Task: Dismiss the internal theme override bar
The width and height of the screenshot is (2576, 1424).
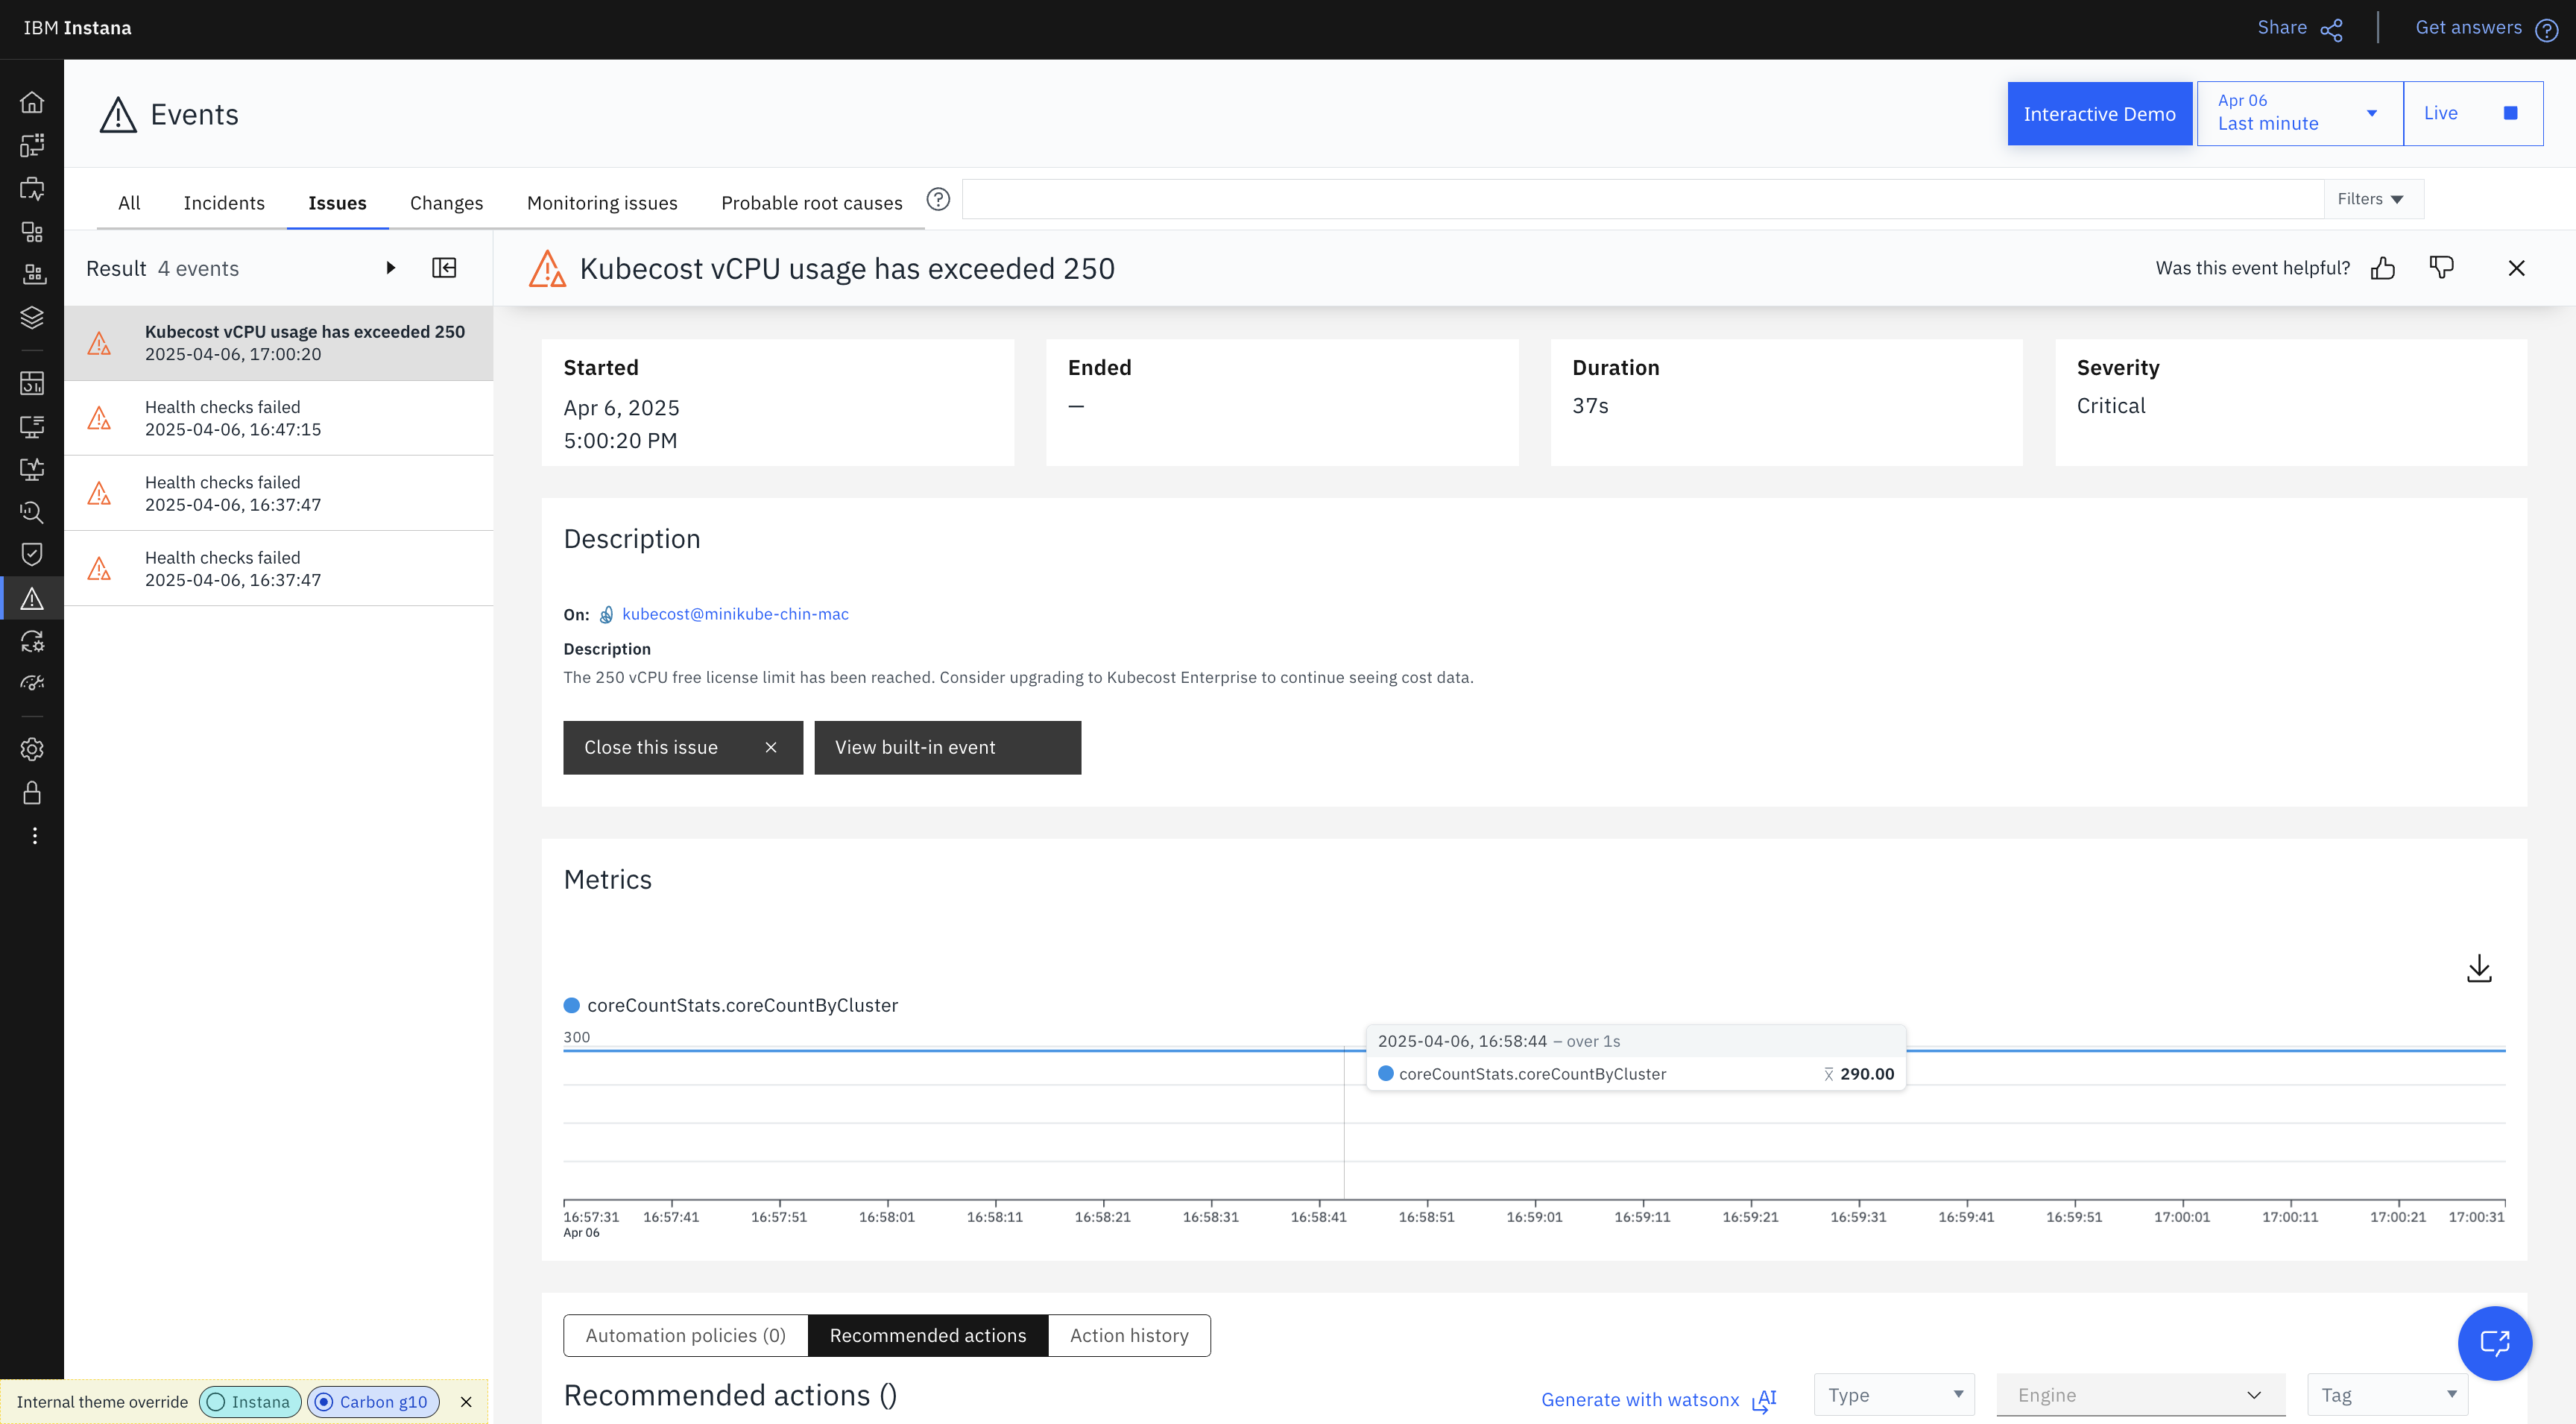Action: 466,1401
